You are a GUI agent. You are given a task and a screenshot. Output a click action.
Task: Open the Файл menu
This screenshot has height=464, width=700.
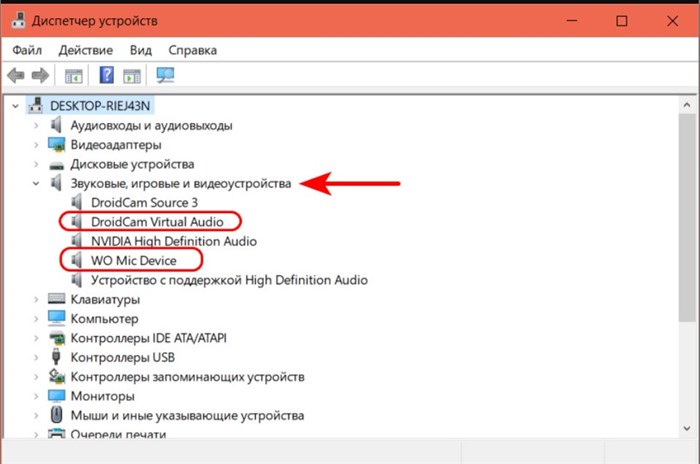[x=27, y=50]
